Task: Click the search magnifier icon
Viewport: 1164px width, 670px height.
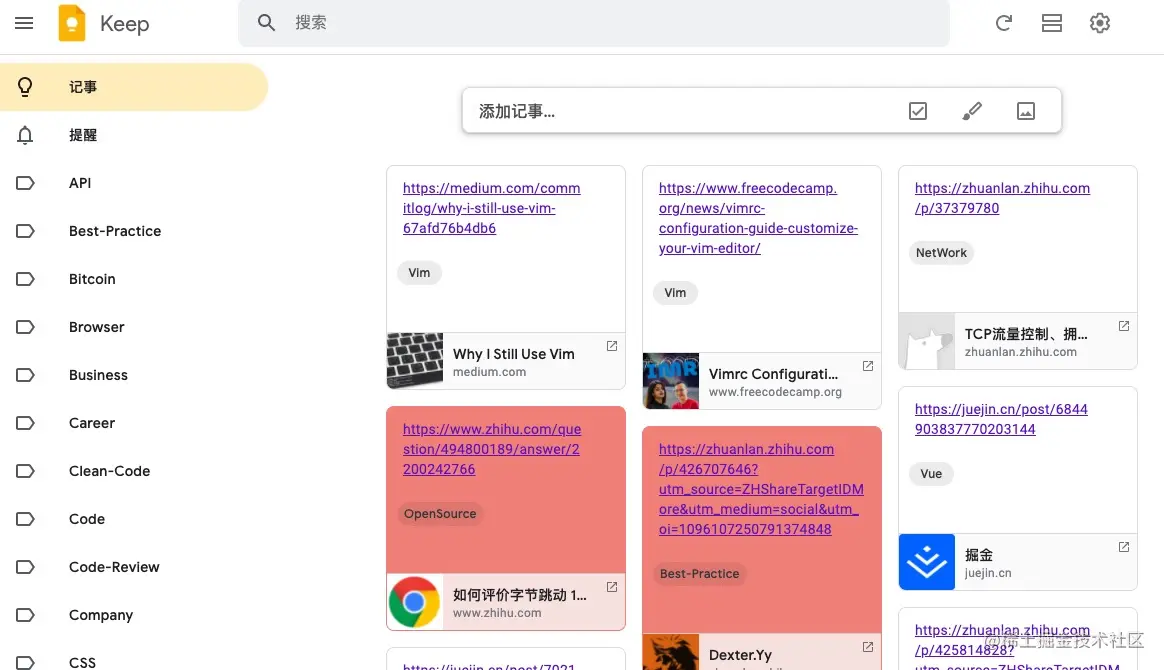Action: point(267,23)
